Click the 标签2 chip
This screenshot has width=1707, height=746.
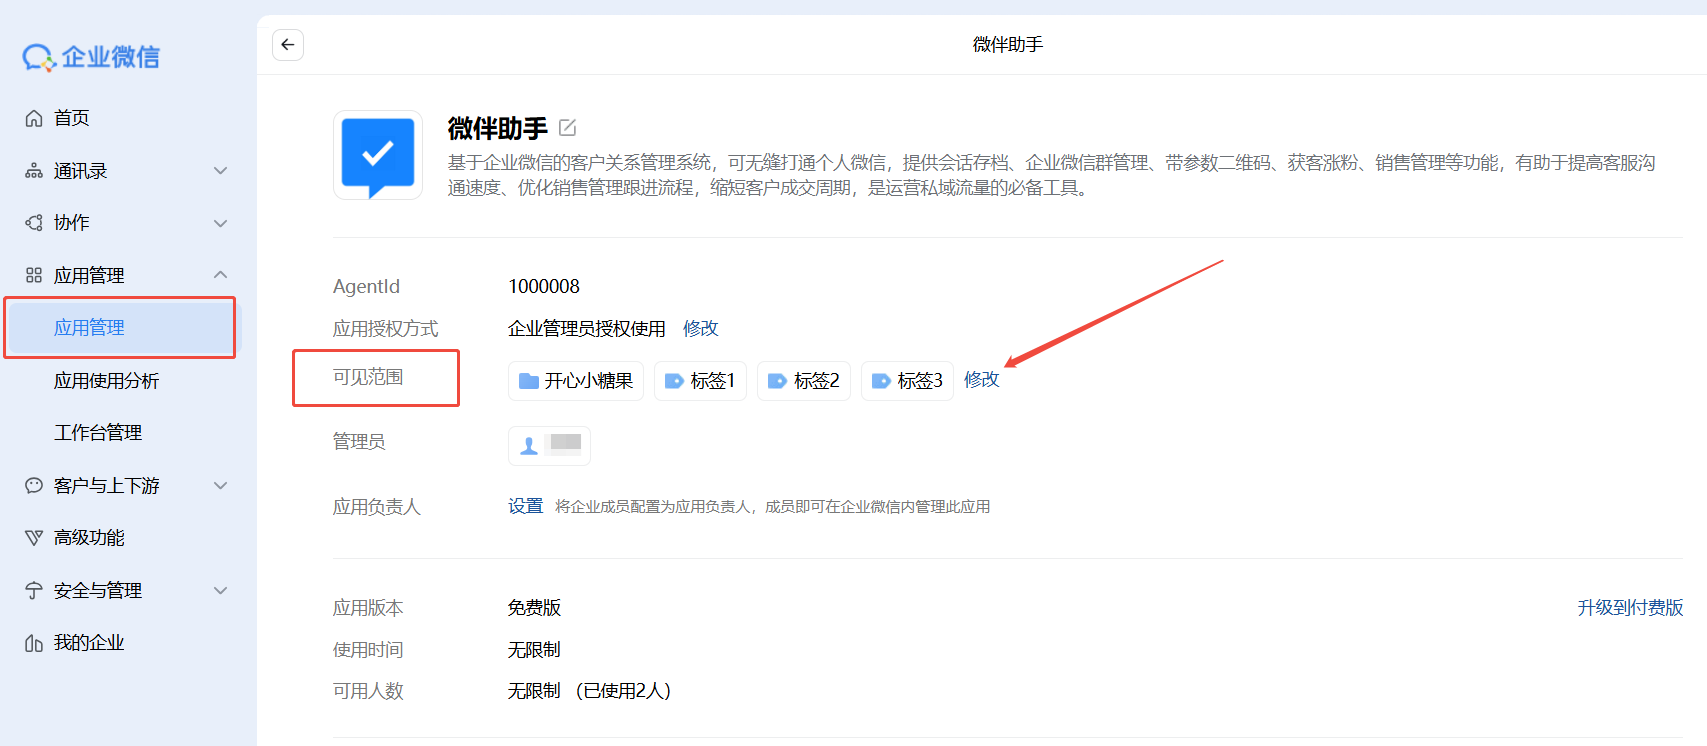point(804,381)
